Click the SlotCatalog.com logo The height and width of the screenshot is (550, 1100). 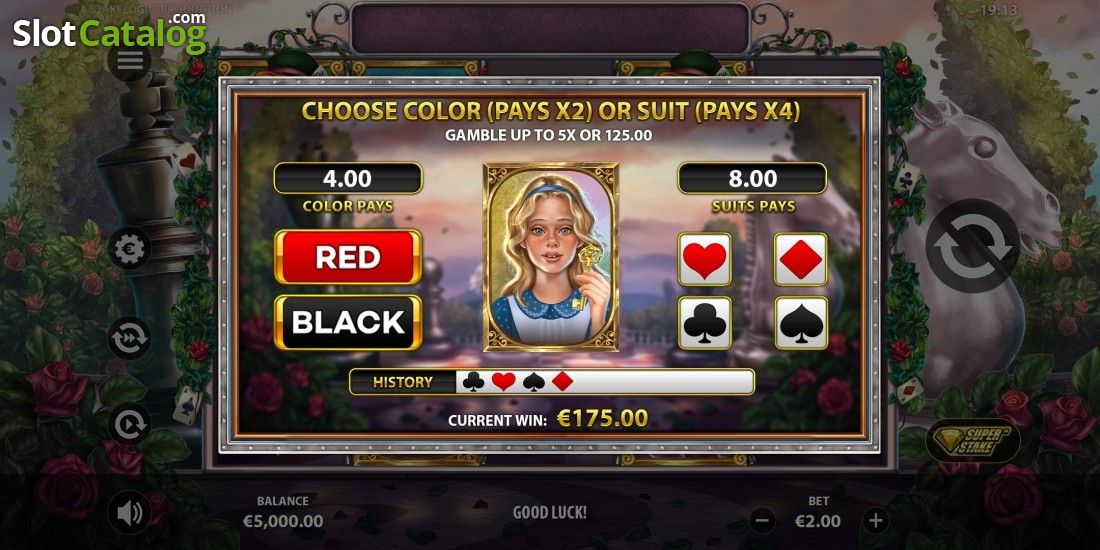[x=110, y=32]
